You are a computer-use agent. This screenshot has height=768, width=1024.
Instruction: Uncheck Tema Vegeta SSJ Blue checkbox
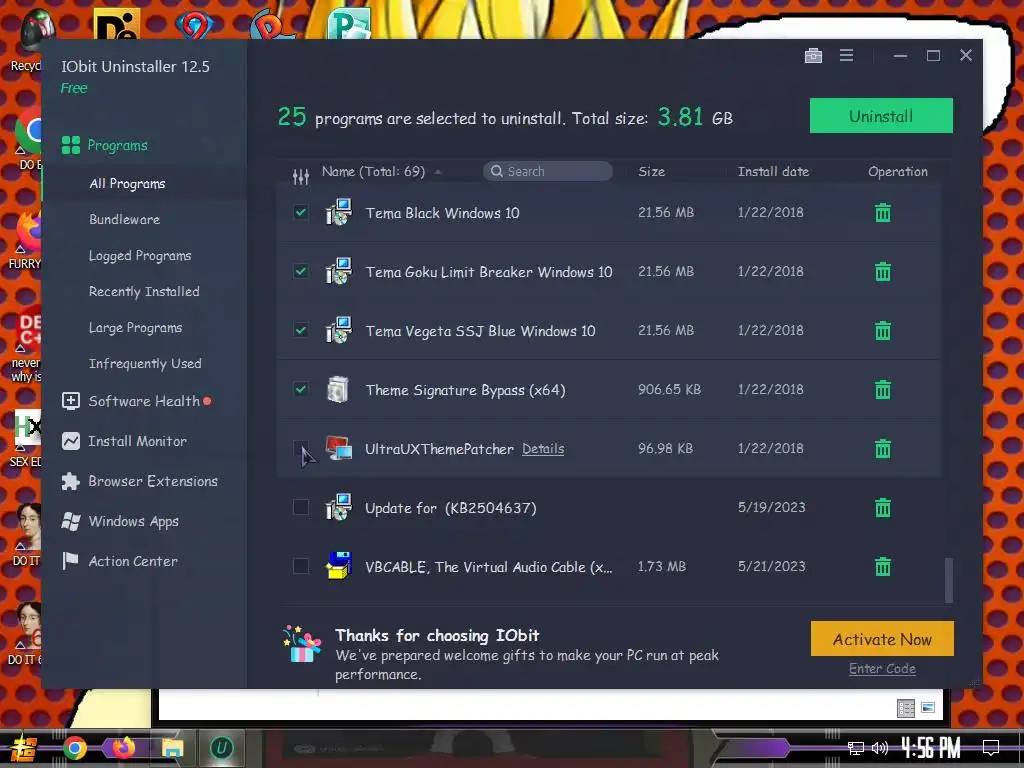300,330
